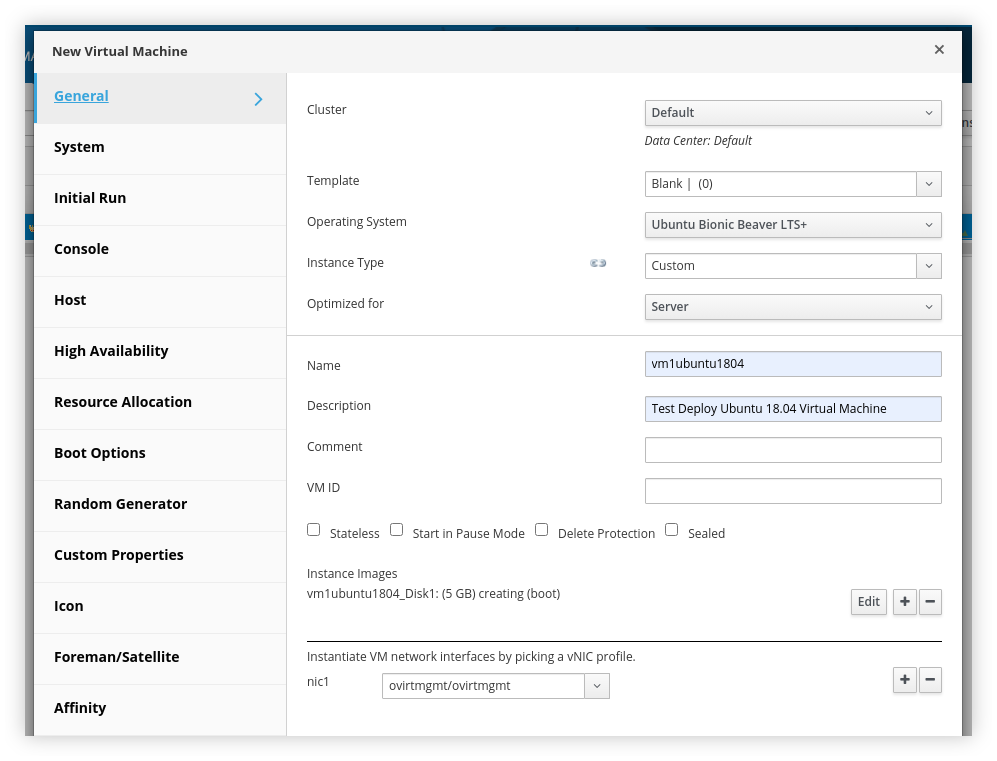Remove the instance image disk
The image size is (997, 761).
point(930,602)
